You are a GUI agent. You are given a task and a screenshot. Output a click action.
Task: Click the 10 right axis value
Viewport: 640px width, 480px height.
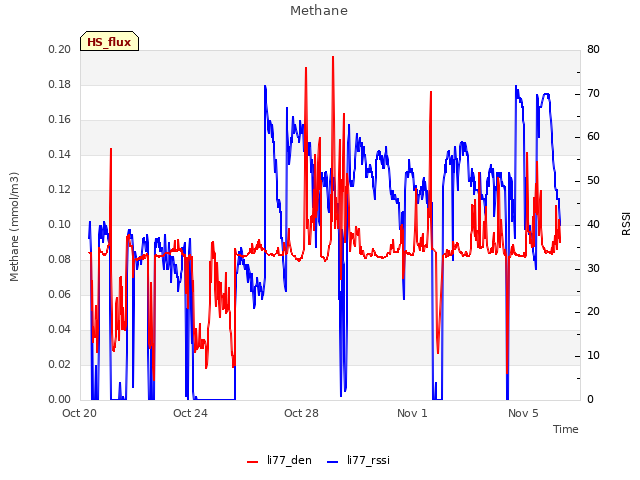(x=593, y=356)
